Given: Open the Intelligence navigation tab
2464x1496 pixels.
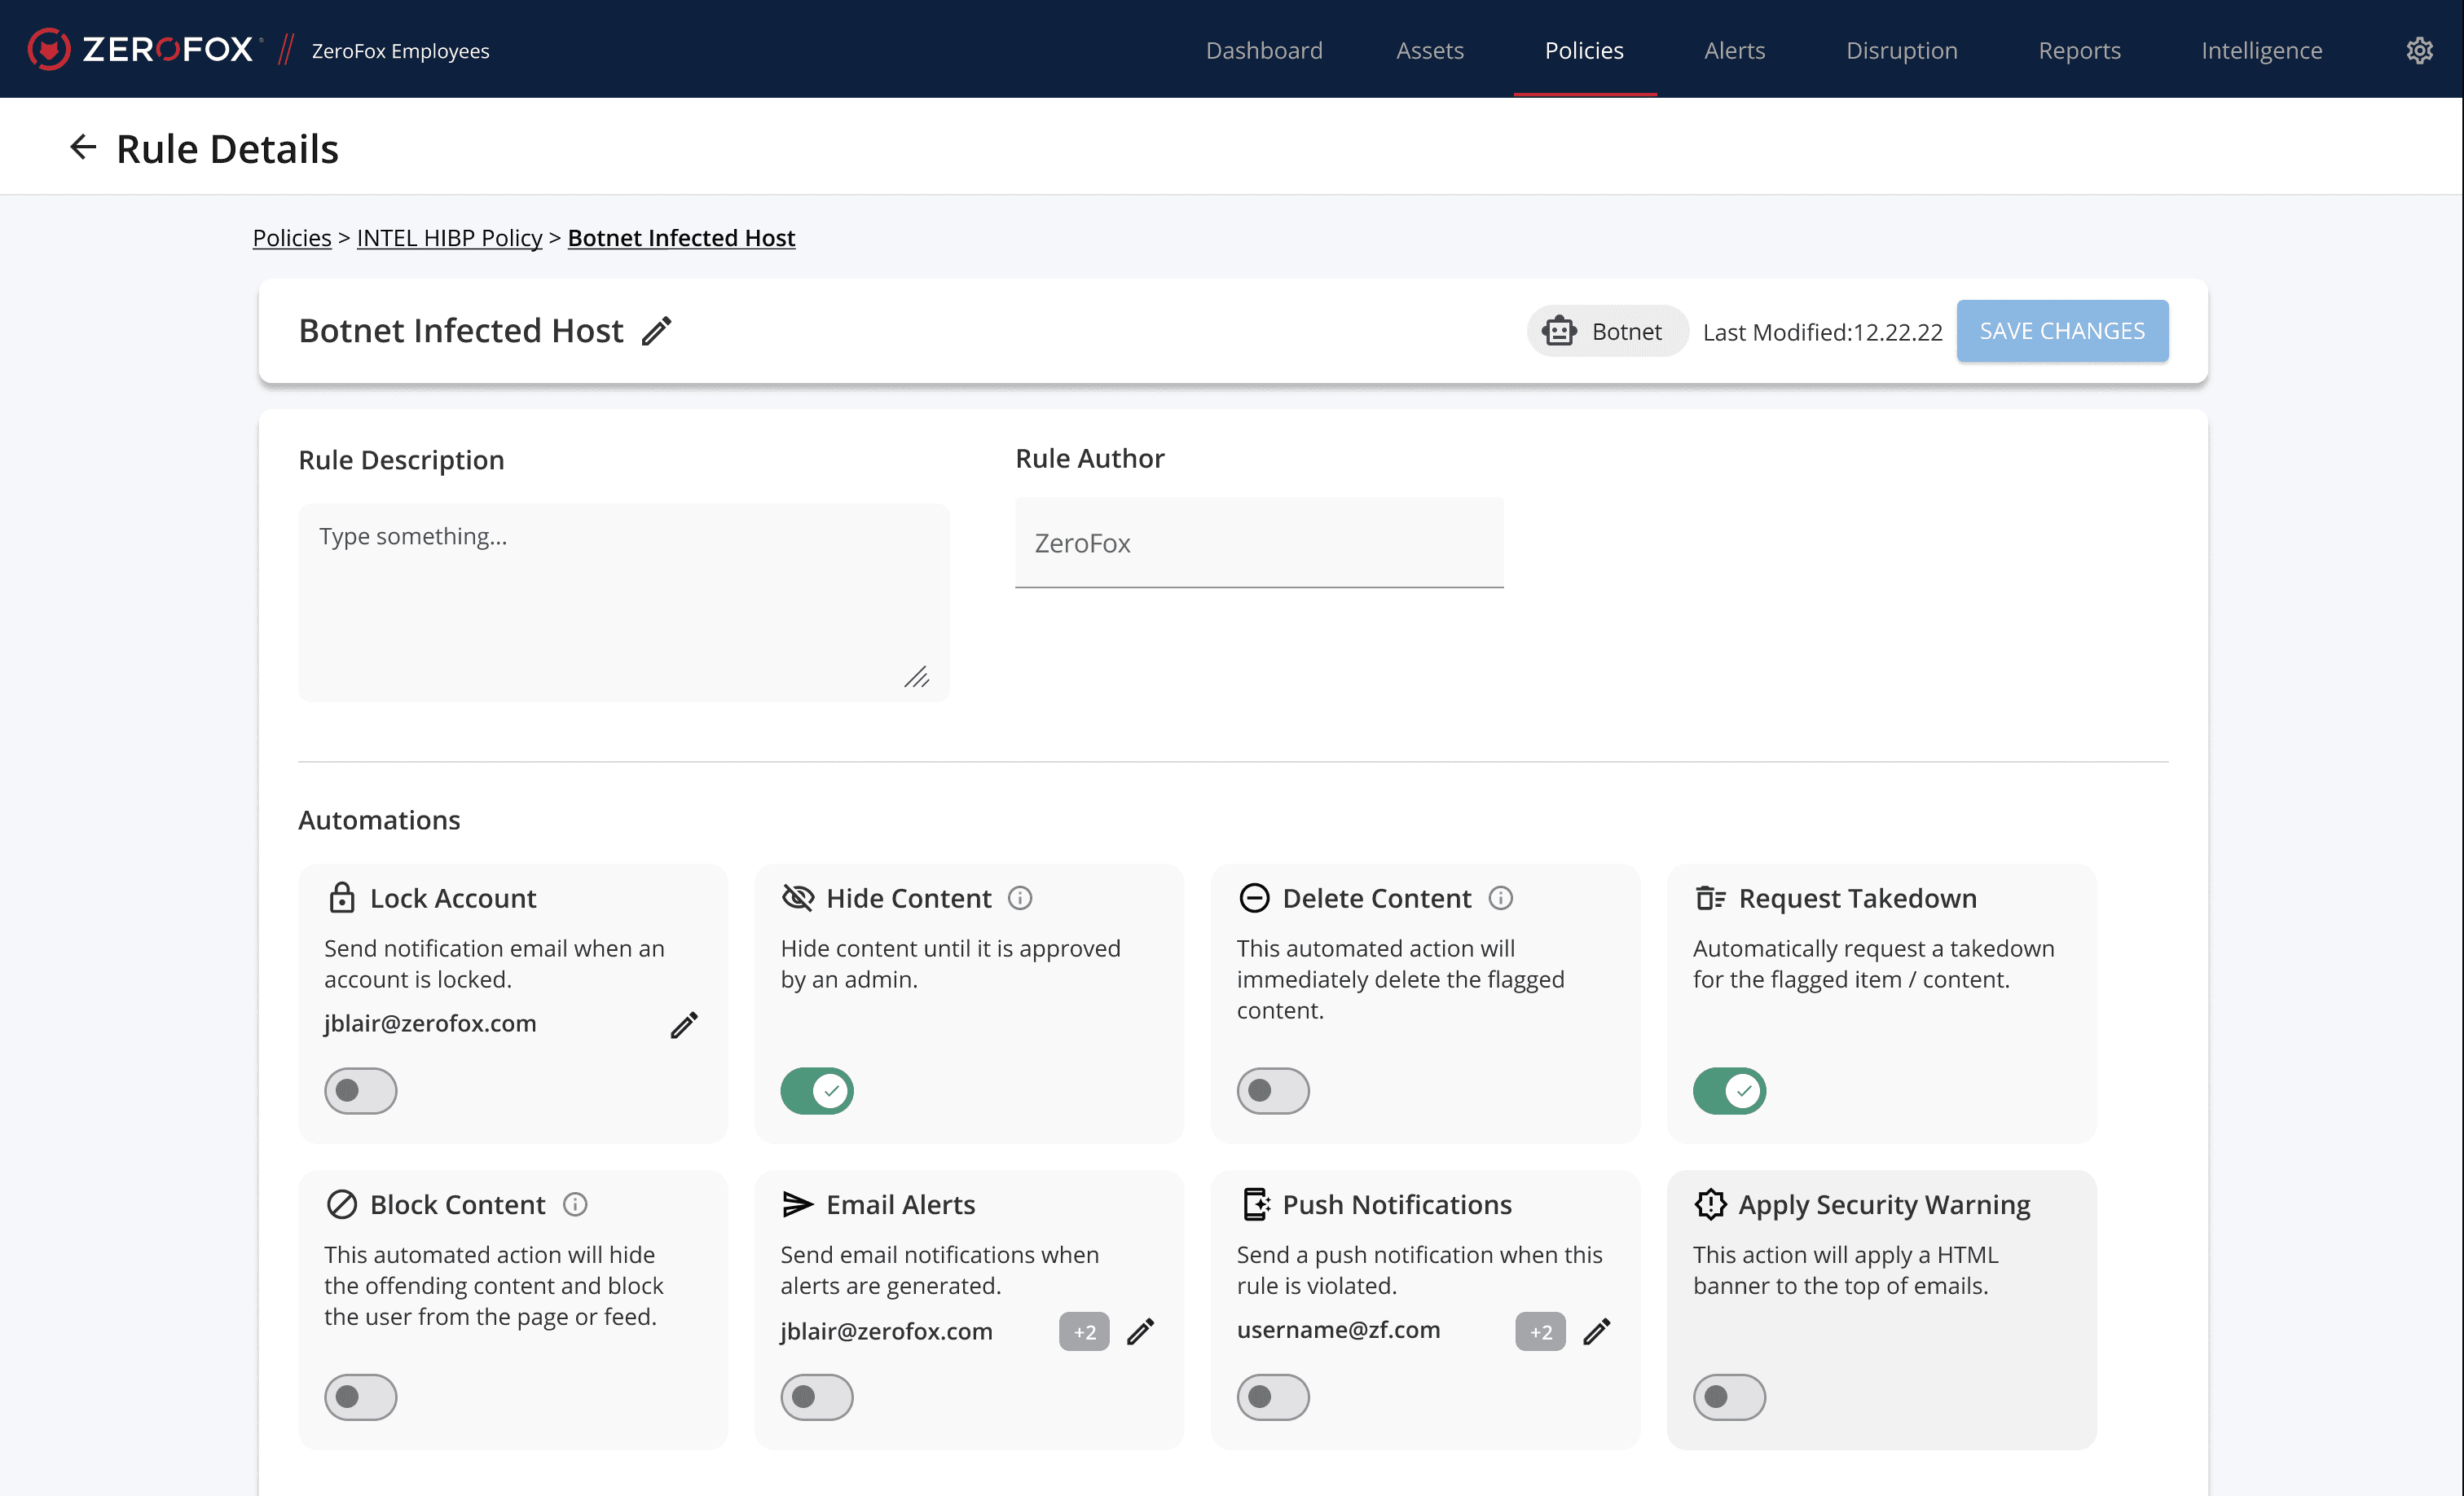Looking at the screenshot, I should 2261,51.
